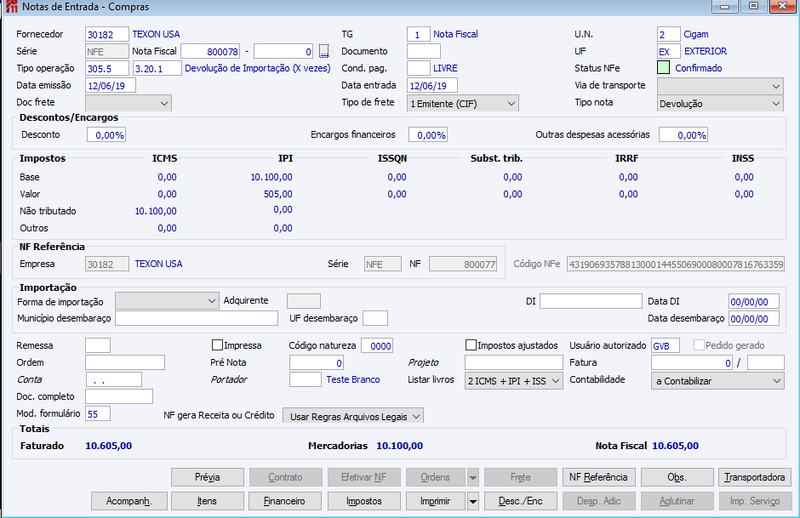Image resolution: width=800 pixels, height=518 pixels.
Task: Expand the Tipo de frete dropdown
Action: pyautogui.click(x=463, y=104)
